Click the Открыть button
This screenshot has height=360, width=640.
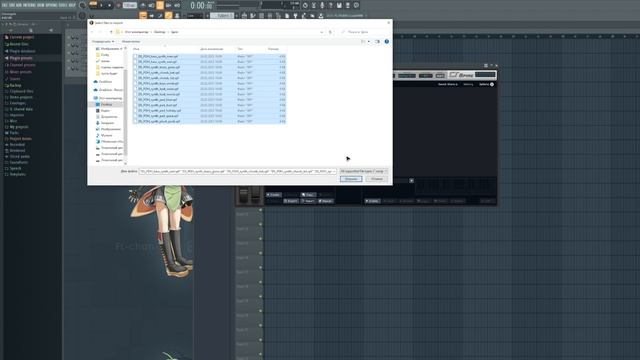[x=351, y=179]
